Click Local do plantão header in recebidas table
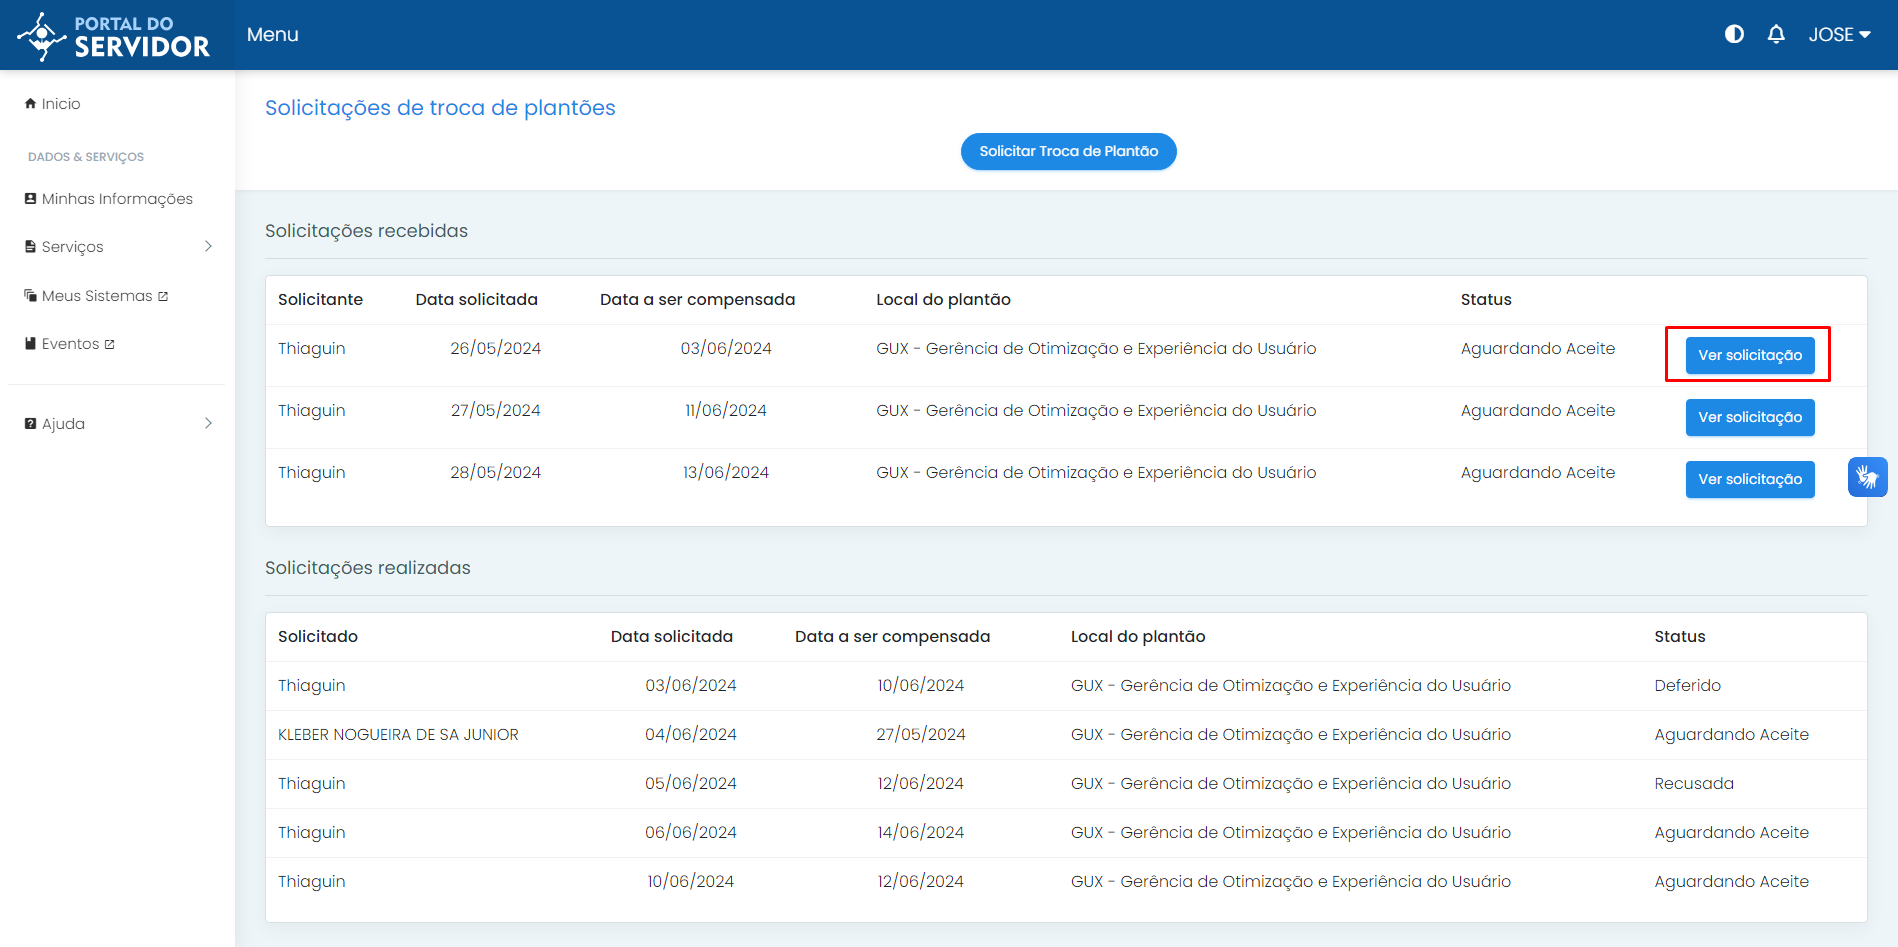This screenshot has height=947, width=1898. 943,299
